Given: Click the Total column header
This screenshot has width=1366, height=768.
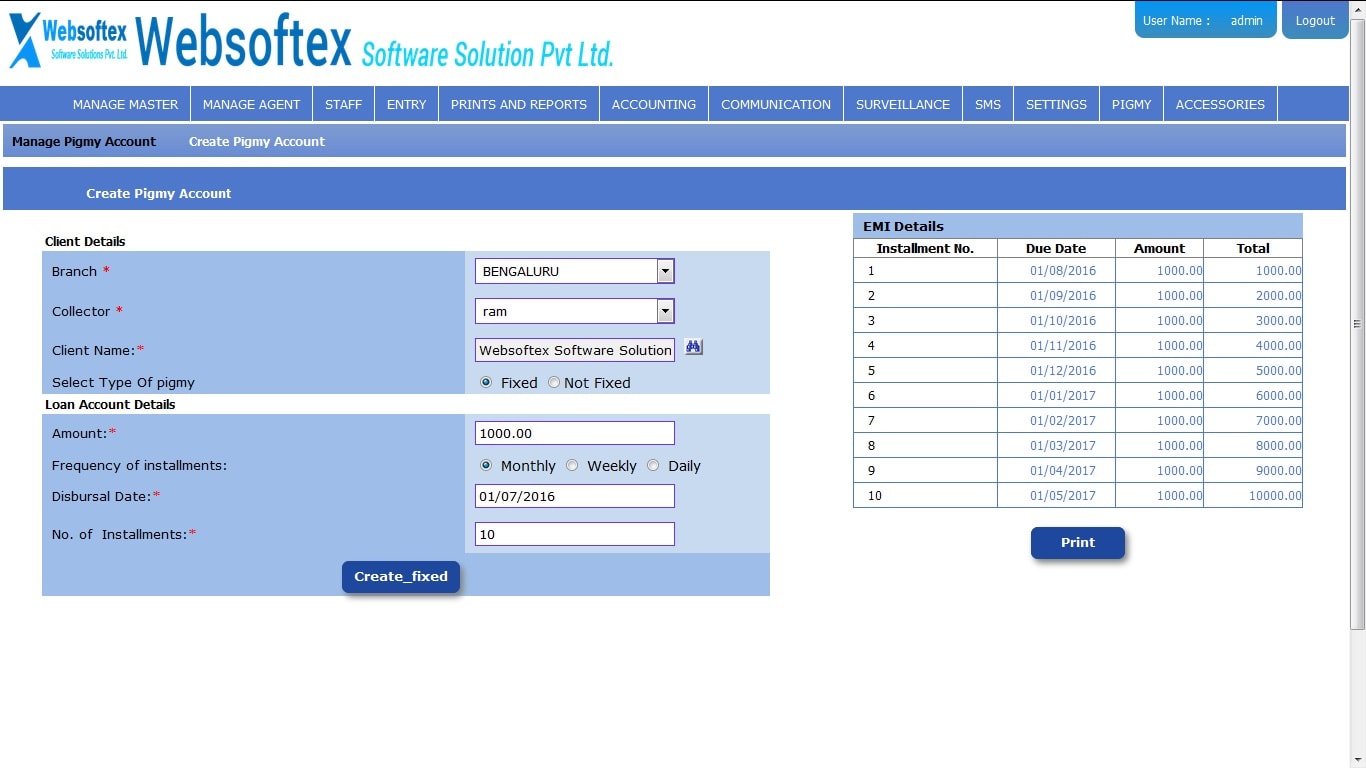Looking at the screenshot, I should coord(1253,248).
